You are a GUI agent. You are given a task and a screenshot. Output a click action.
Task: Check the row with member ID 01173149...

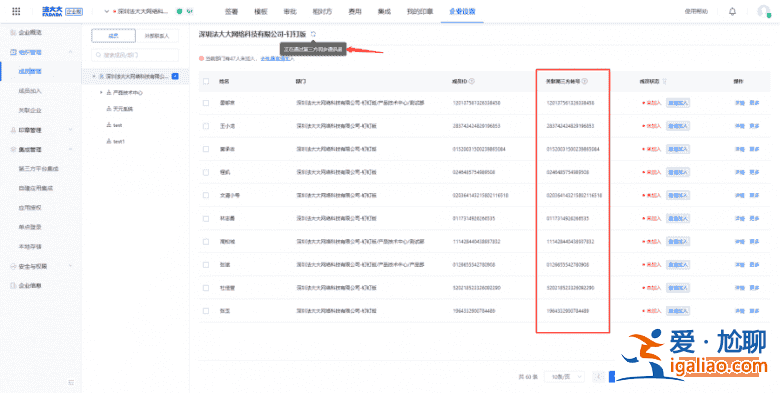point(206,218)
